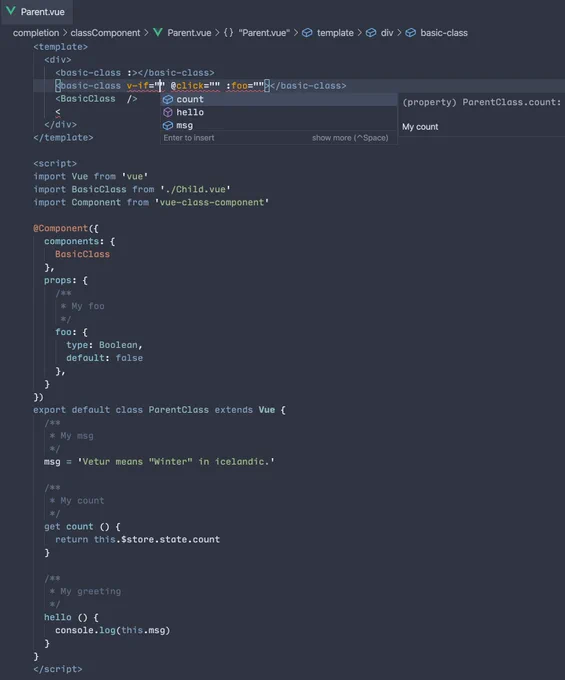Select the div breadcrumb segment
This screenshot has width=565, height=680.
coord(387,33)
